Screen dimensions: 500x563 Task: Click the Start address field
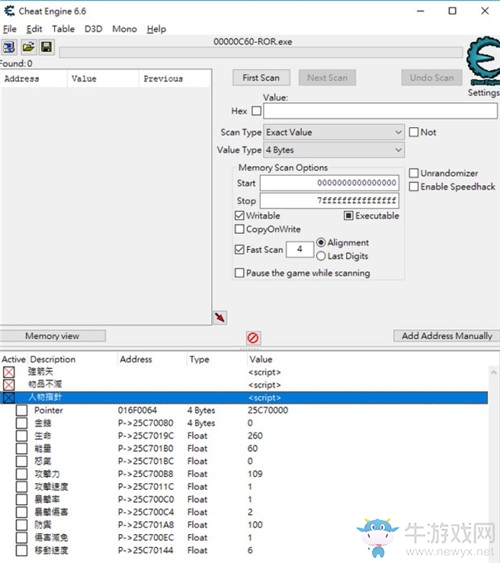(x=329, y=183)
